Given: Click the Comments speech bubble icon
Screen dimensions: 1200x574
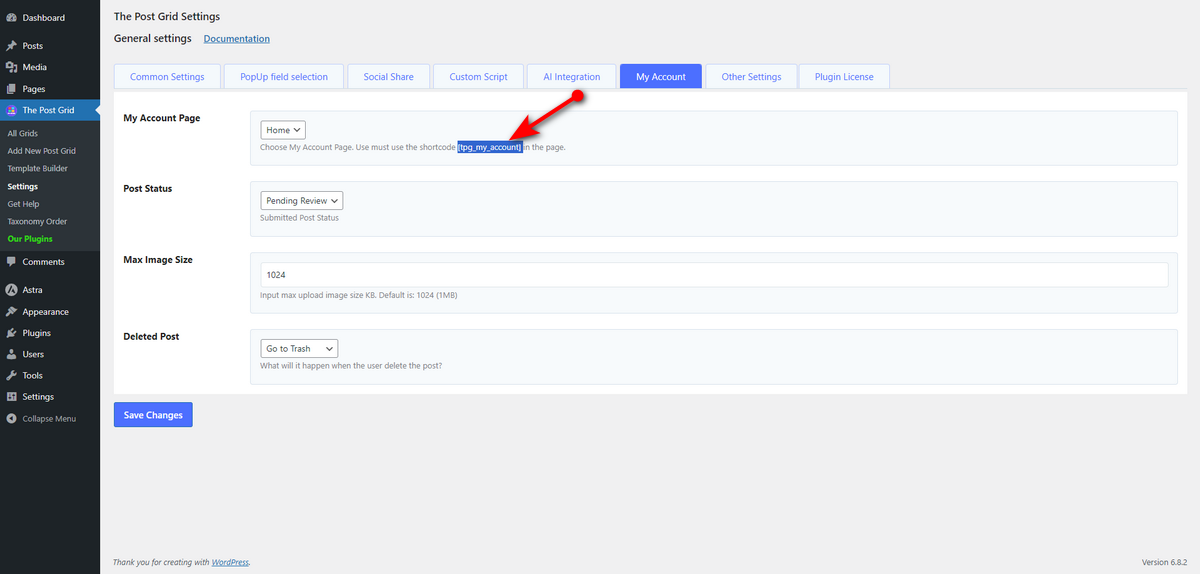Looking at the screenshot, I should (x=11, y=262).
